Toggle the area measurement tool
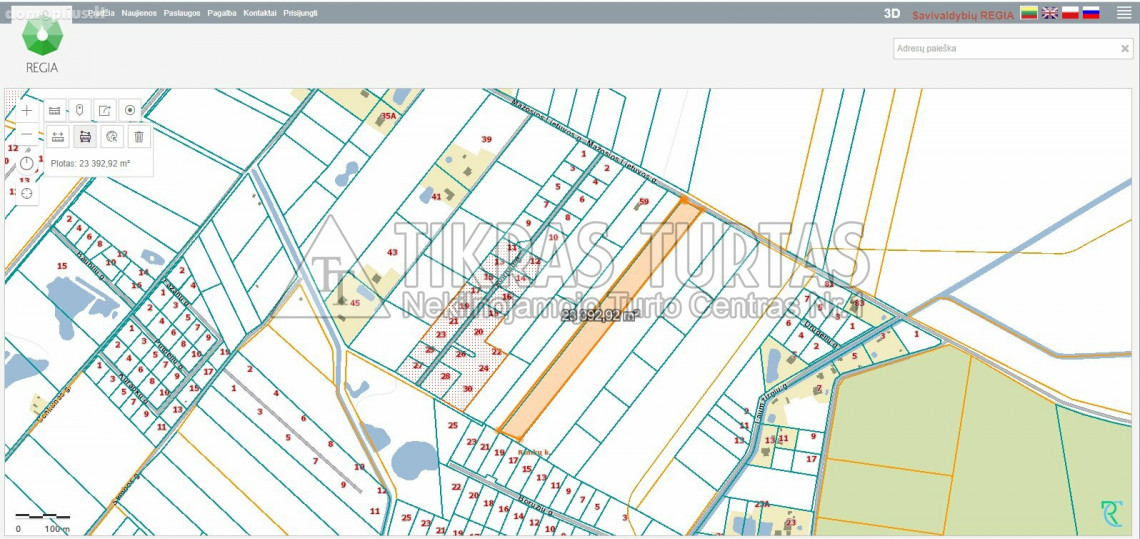 click(x=86, y=137)
